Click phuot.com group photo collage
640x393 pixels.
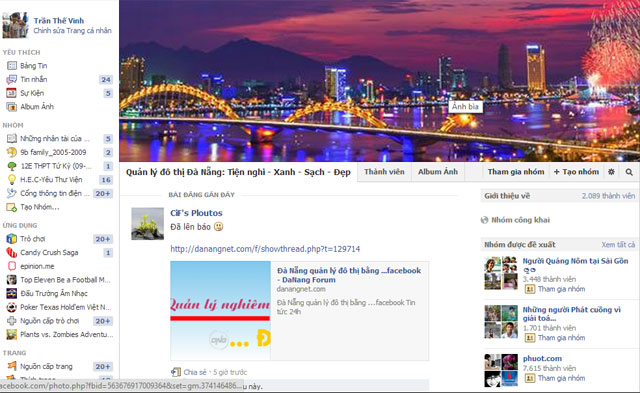point(501,370)
